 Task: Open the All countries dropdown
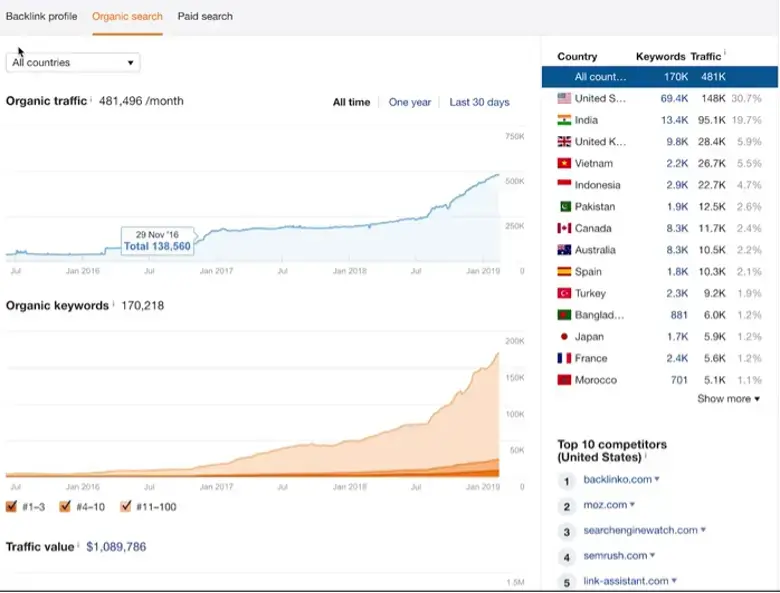click(x=73, y=63)
